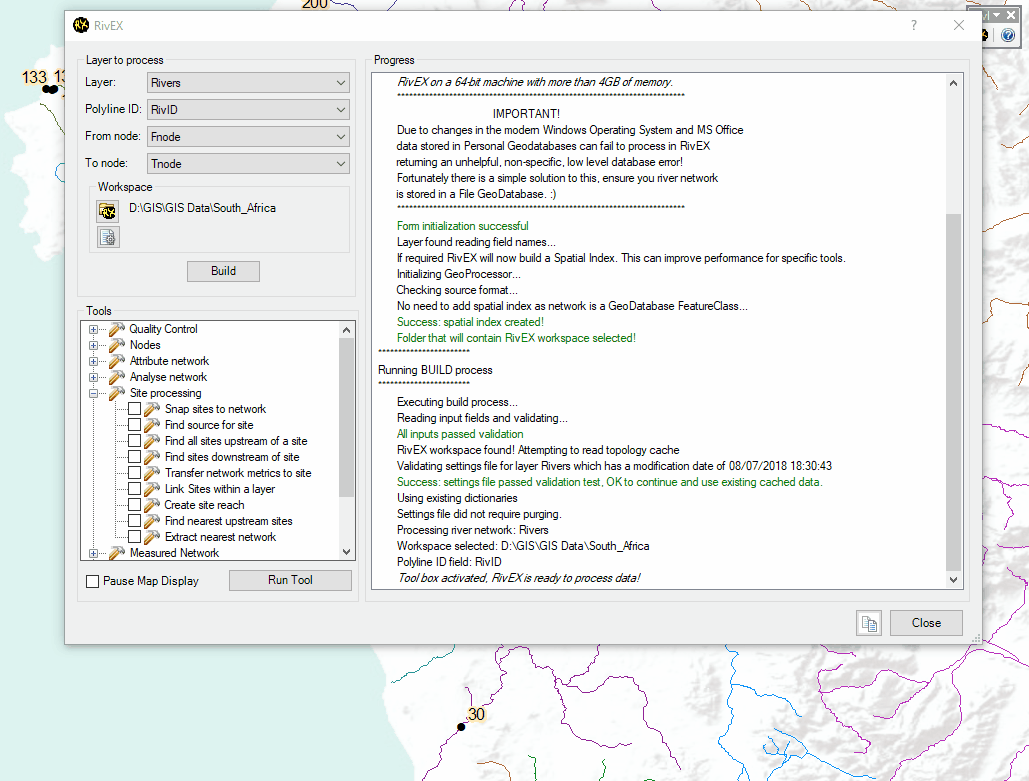Image resolution: width=1029 pixels, height=781 pixels.
Task: Expand the Measured Network tree node
Action: click(x=93, y=553)
